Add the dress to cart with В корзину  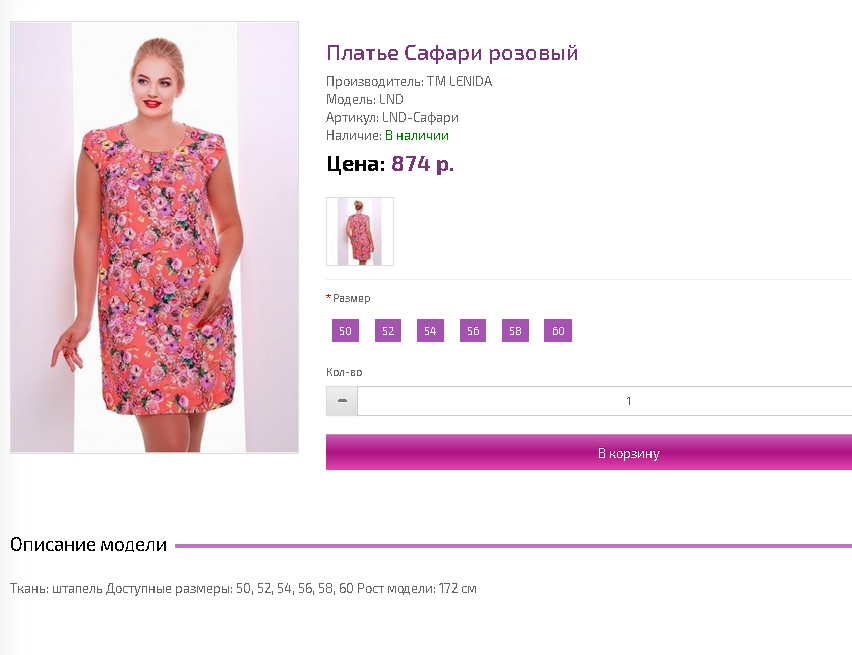tap(589, 453)
